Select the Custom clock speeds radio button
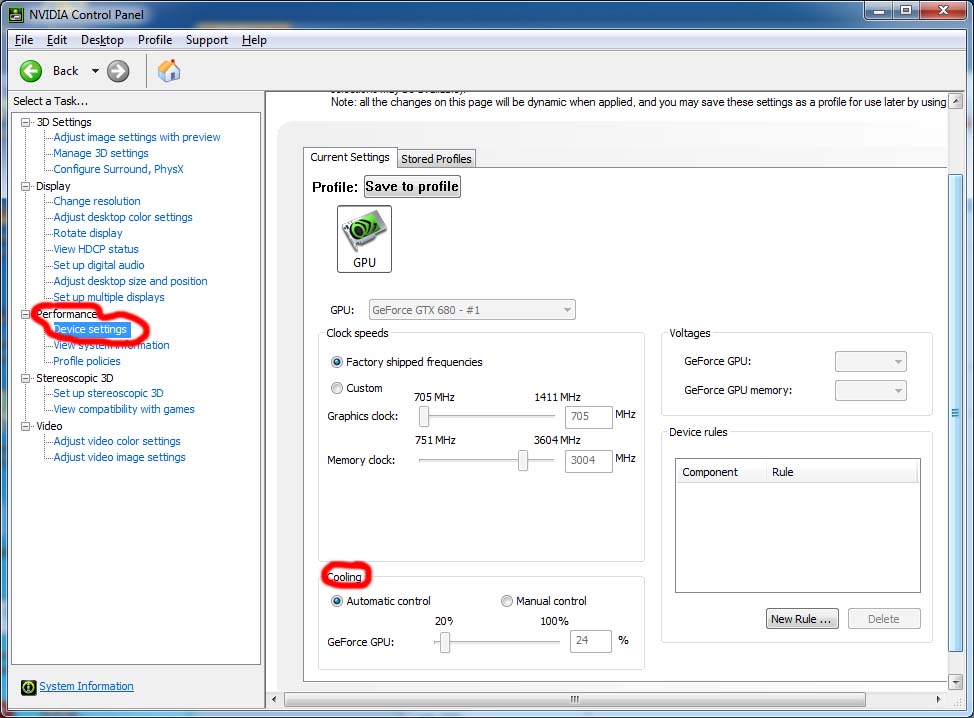 point(337,388)
